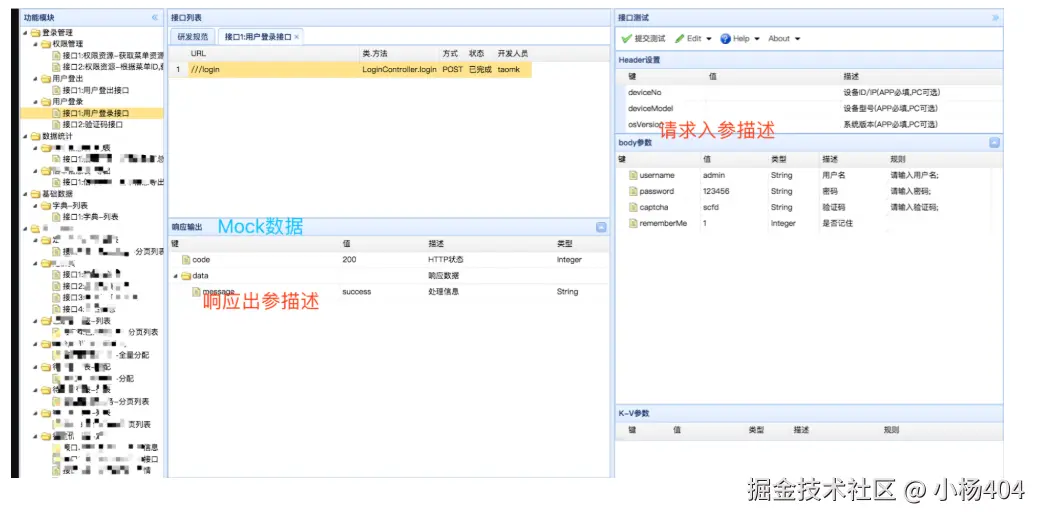The height and width of the screenshot is (520, 1041).
Task: Open 接口1:权限资源-获取菜单资源 tree item
Action: pyautogui.click(x=113, y=55)
